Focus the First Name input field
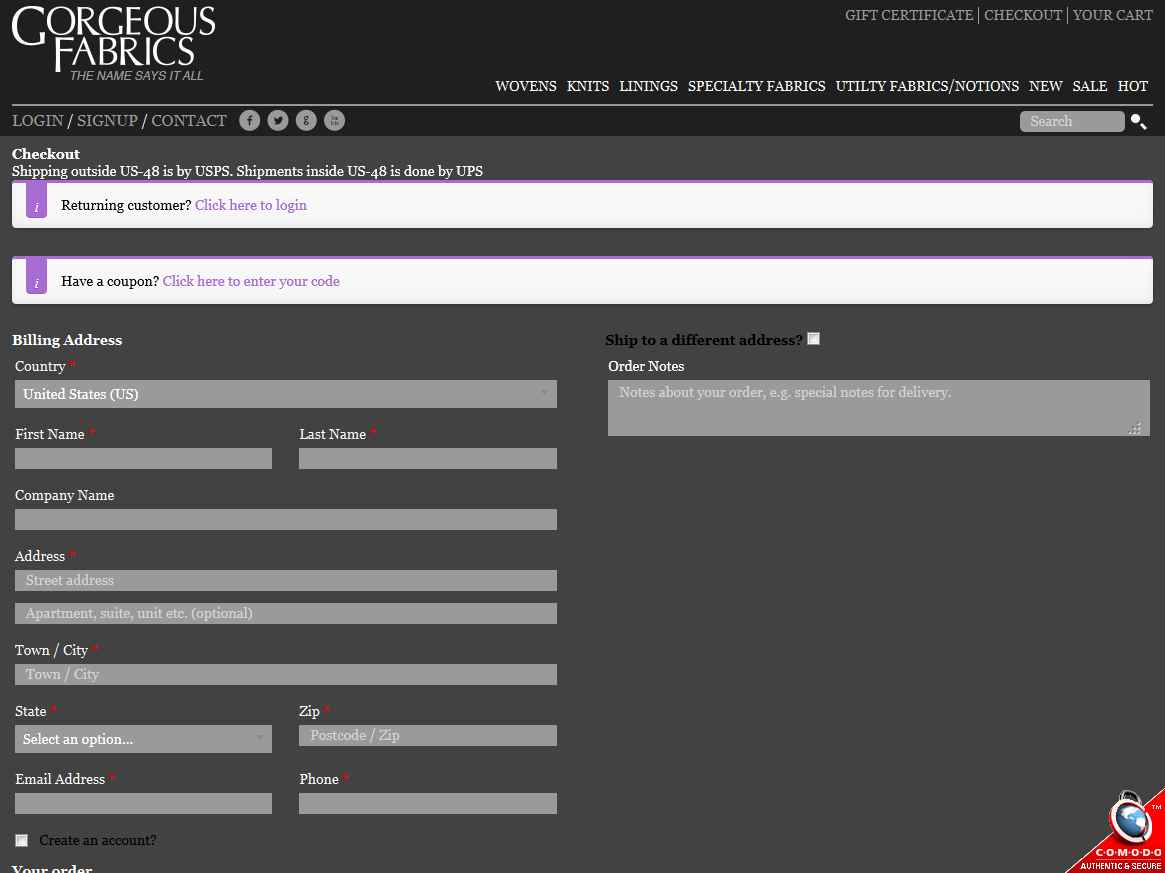The width and height of the screenshot is (1165, 873). pyautogui.click(x=143, y=459)
